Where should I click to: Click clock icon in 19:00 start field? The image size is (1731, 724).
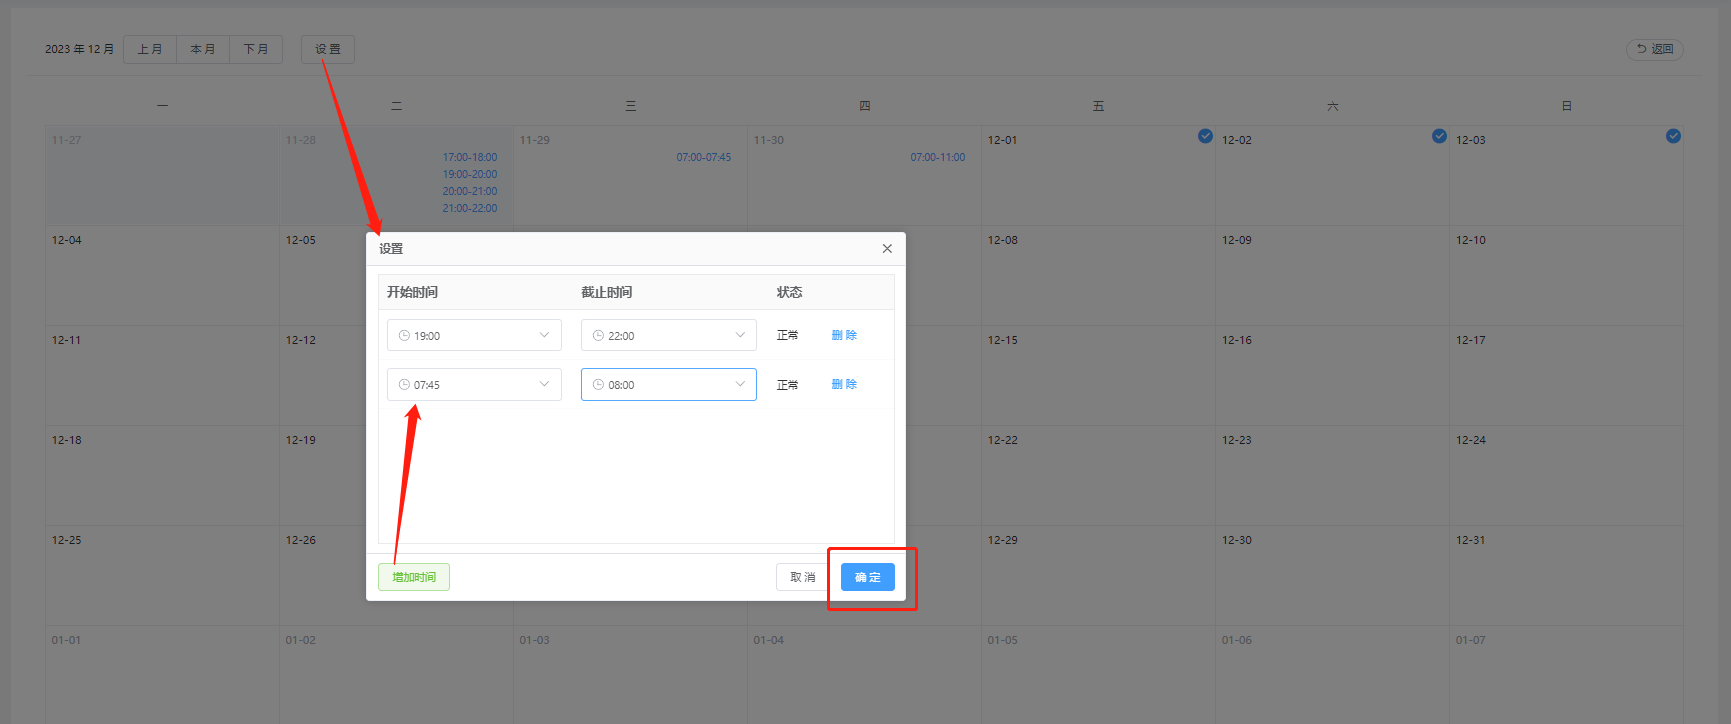(404, 336)
